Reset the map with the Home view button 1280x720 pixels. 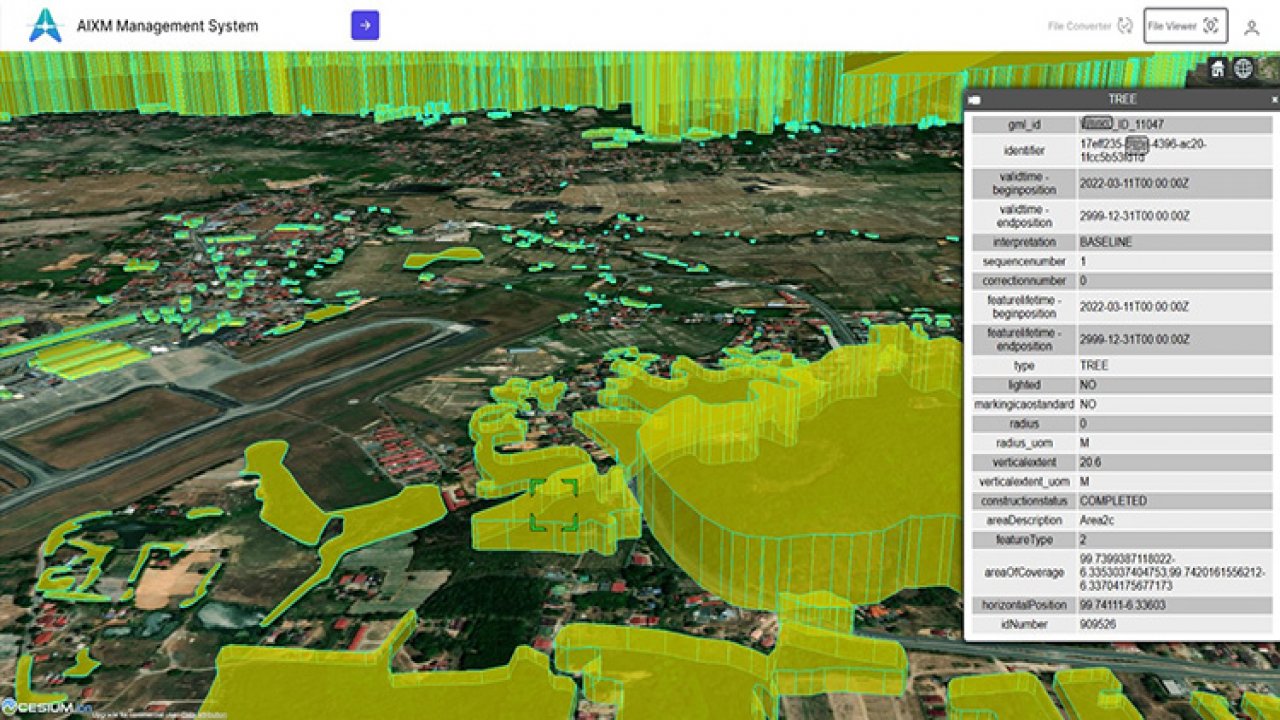click(x=1218, y=69)
